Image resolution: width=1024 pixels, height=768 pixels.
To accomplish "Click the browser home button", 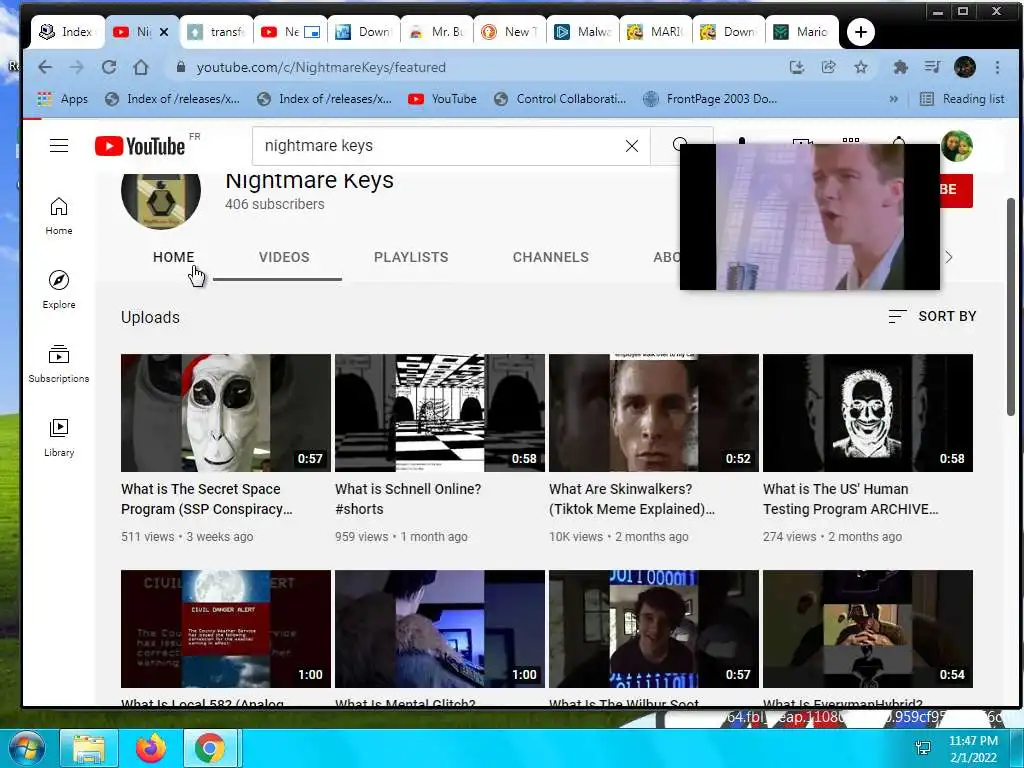I will point(140,67).
